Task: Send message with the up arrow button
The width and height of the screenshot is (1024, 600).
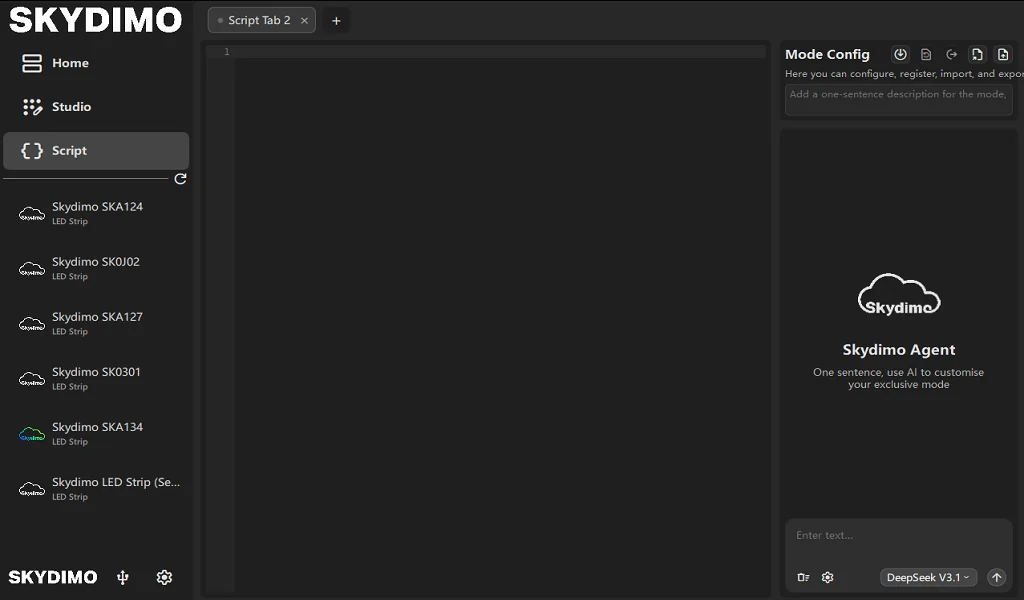Action: 996,577
